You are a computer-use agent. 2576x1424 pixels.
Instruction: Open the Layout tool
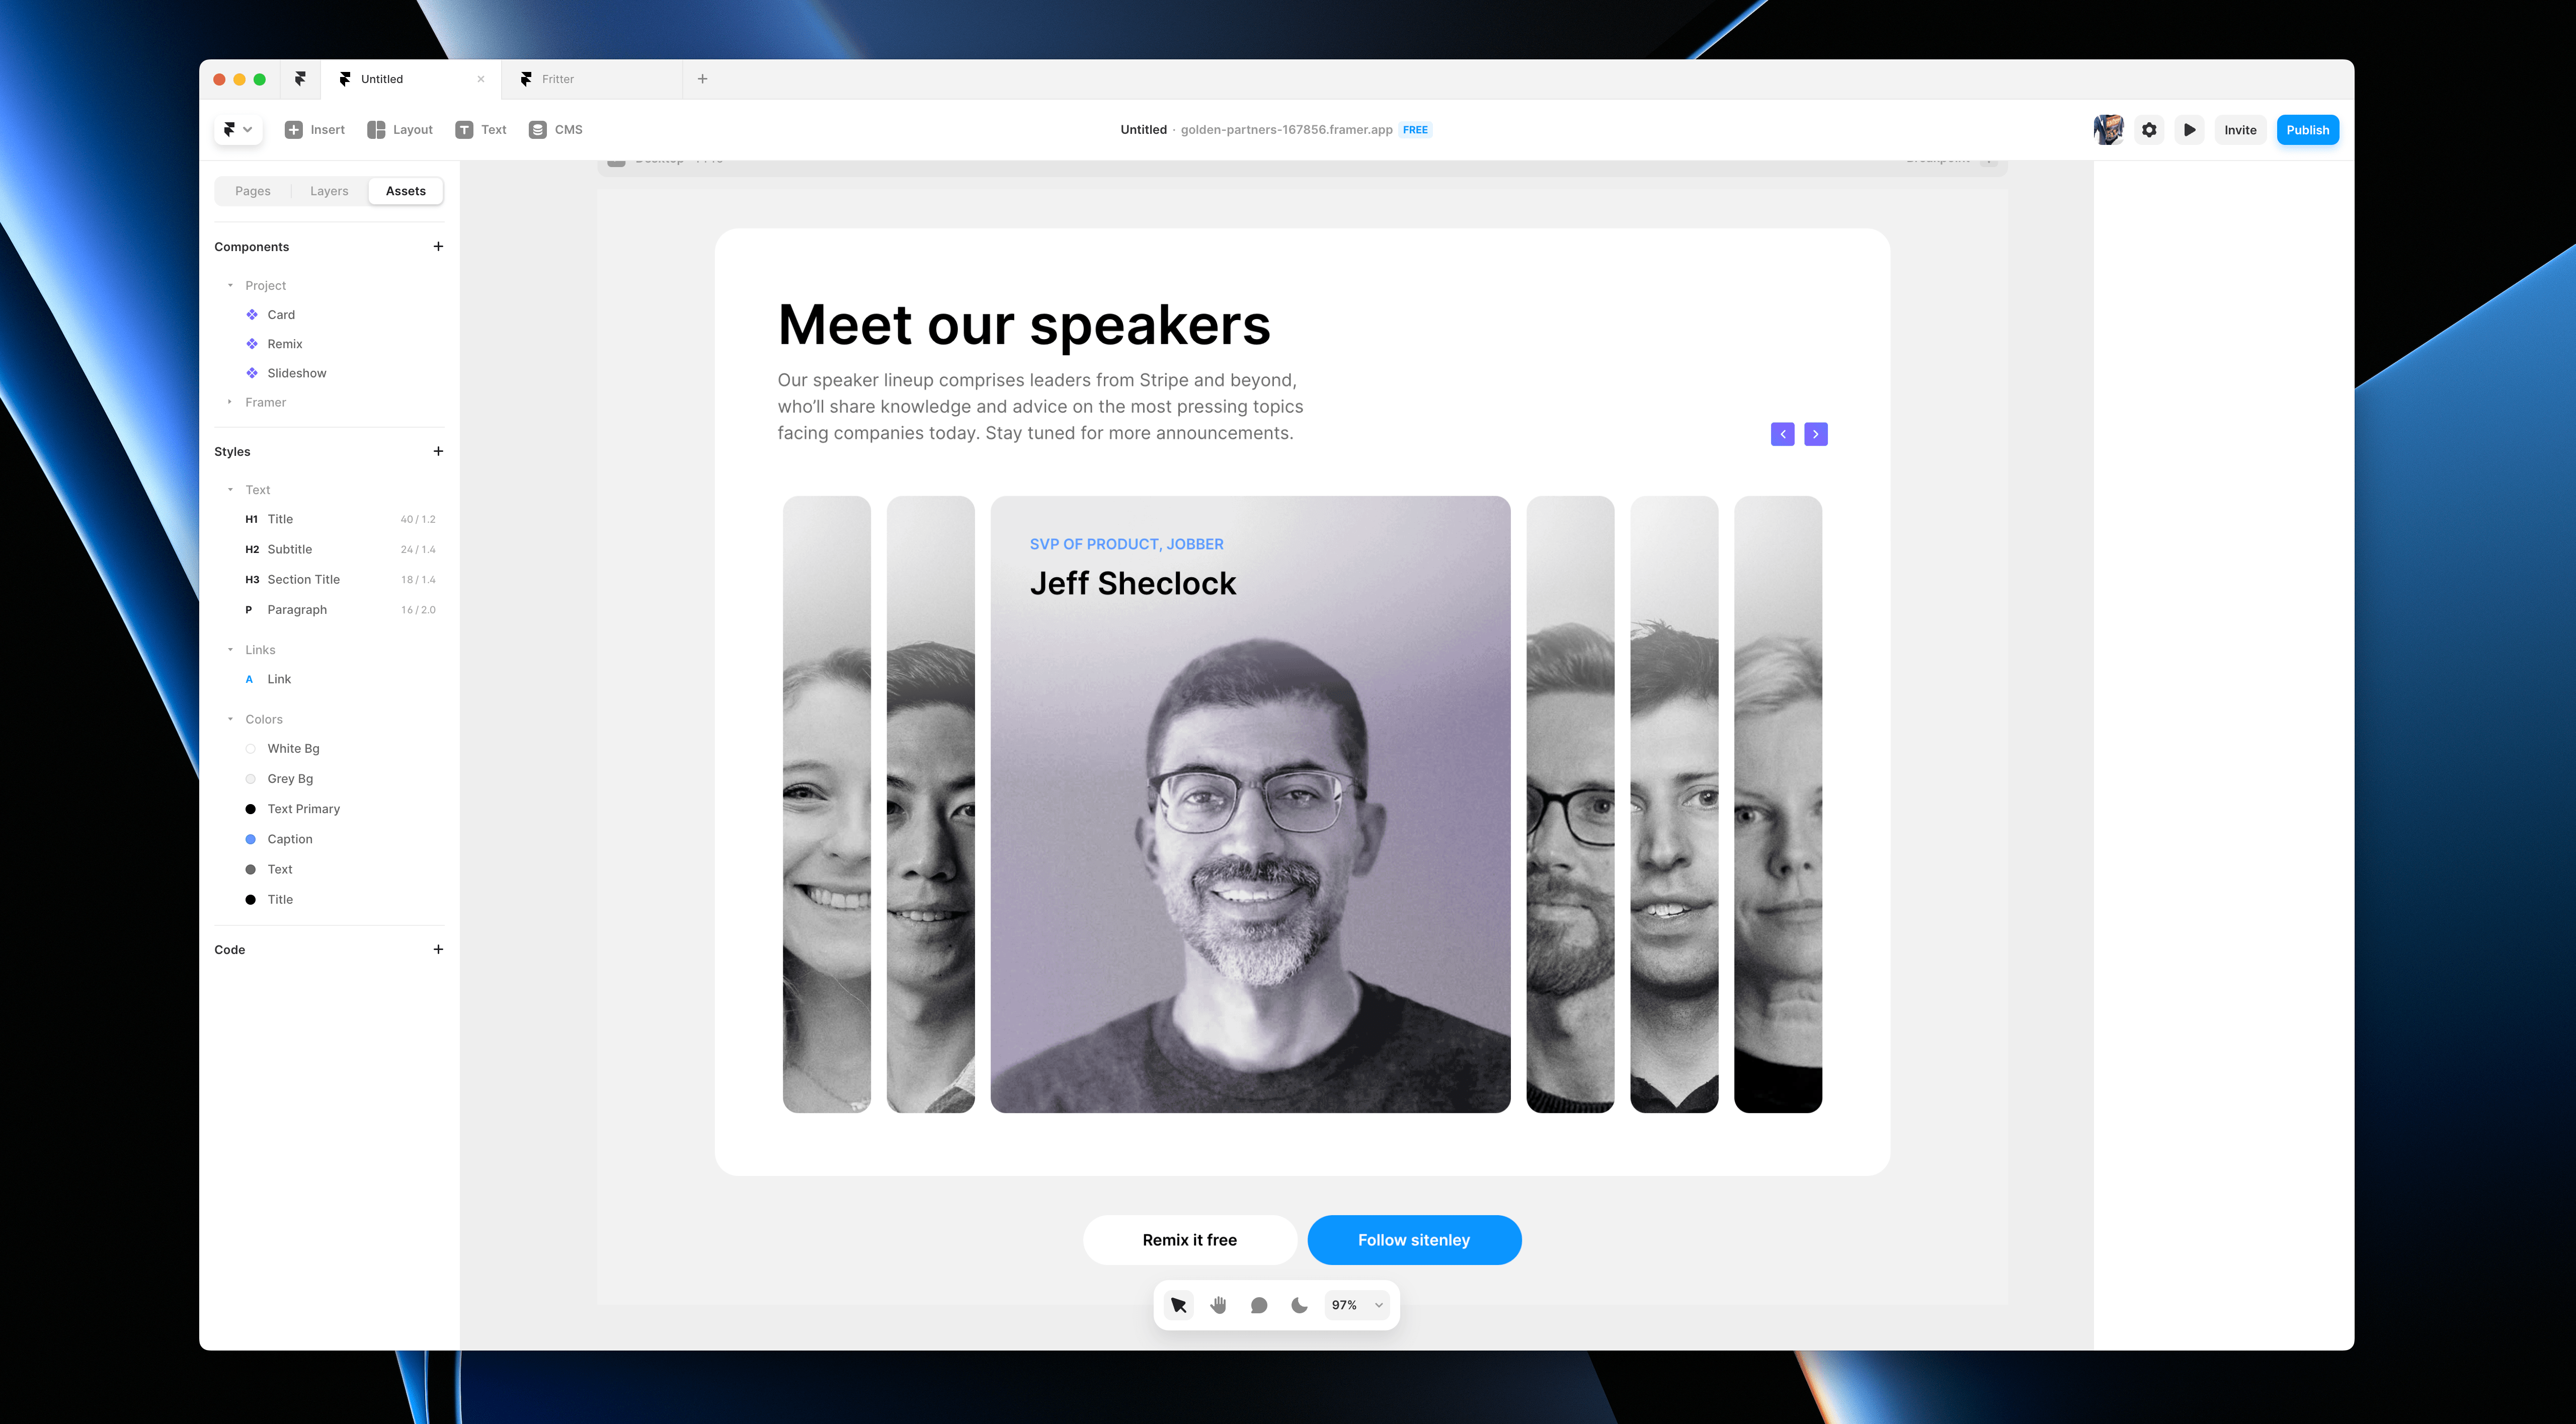[x=400, y=130]
